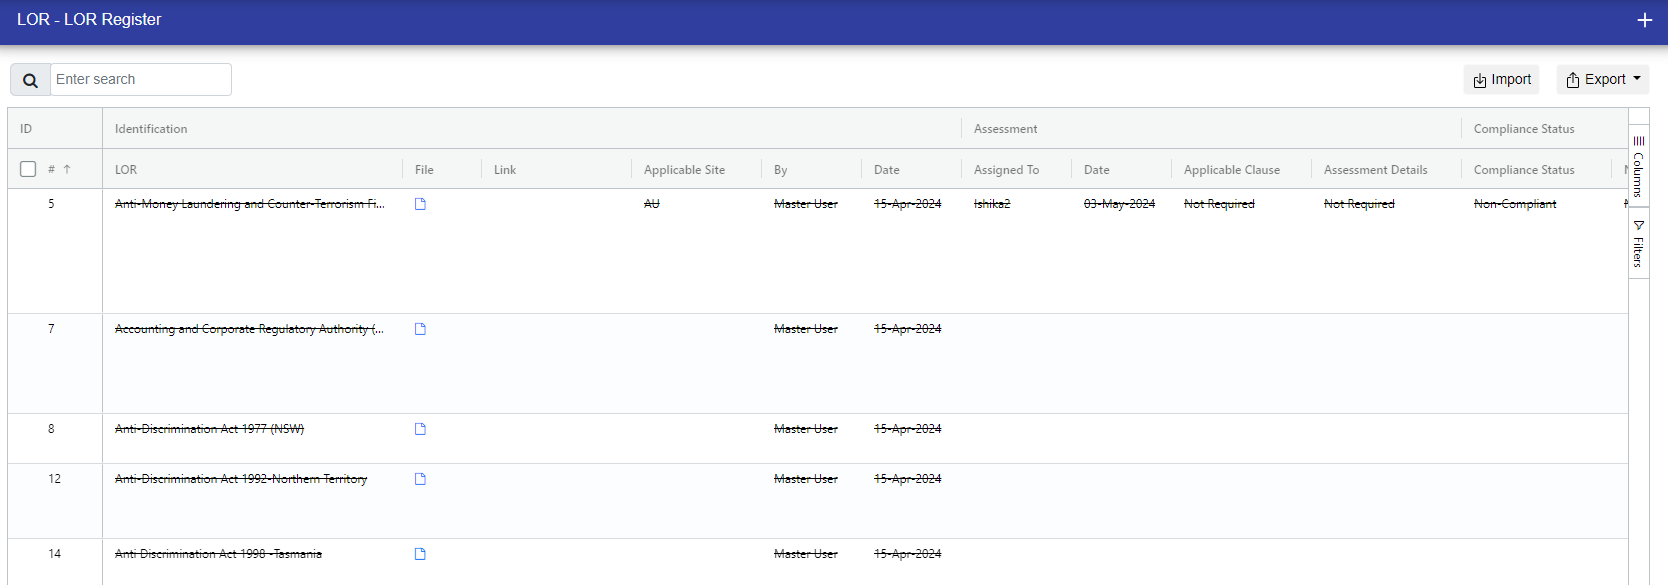Open the Export dropdown menu
1668x585 pixels.
pos(1602,80)
